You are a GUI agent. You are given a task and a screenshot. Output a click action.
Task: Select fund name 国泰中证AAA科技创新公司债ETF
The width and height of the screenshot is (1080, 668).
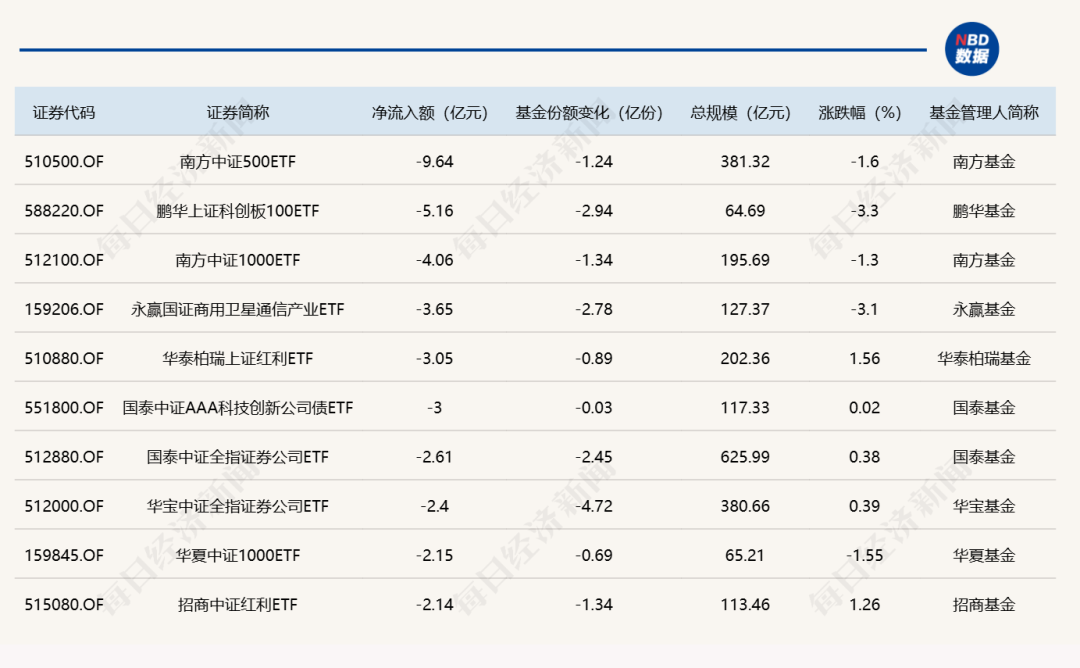pyautogui.click(x=238, y=408)
